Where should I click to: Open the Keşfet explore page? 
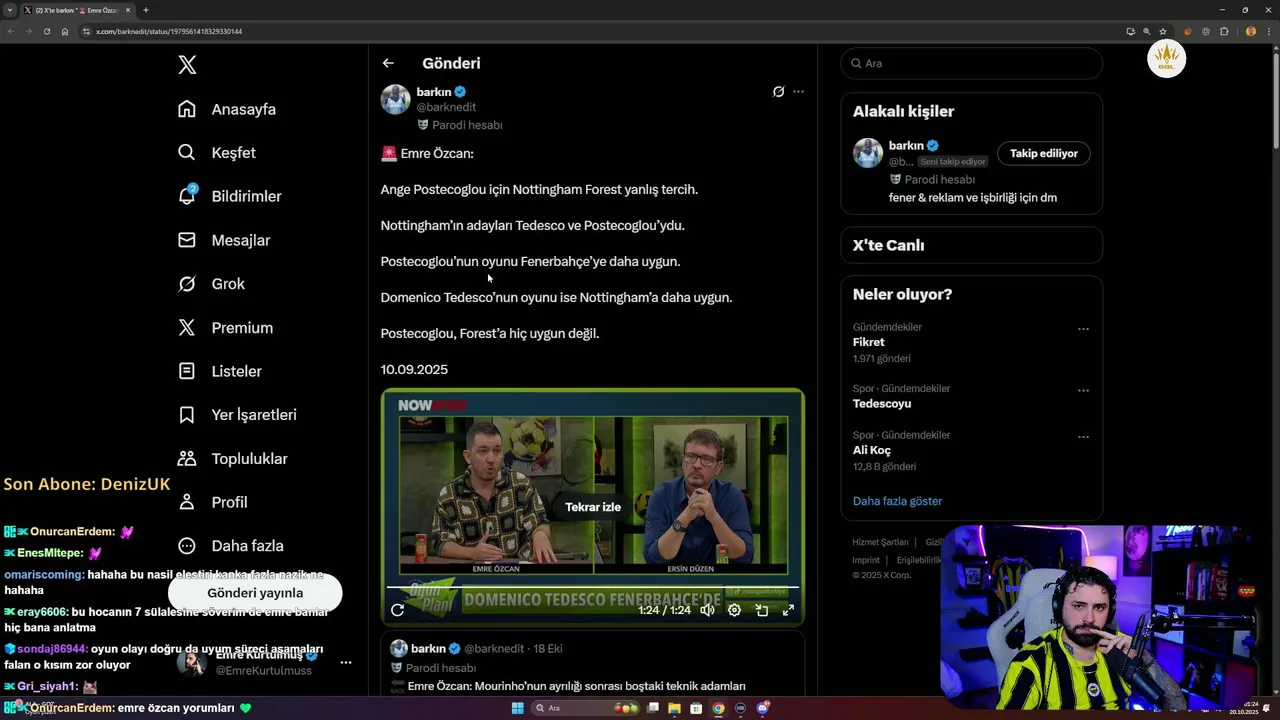tap(216, 153)
